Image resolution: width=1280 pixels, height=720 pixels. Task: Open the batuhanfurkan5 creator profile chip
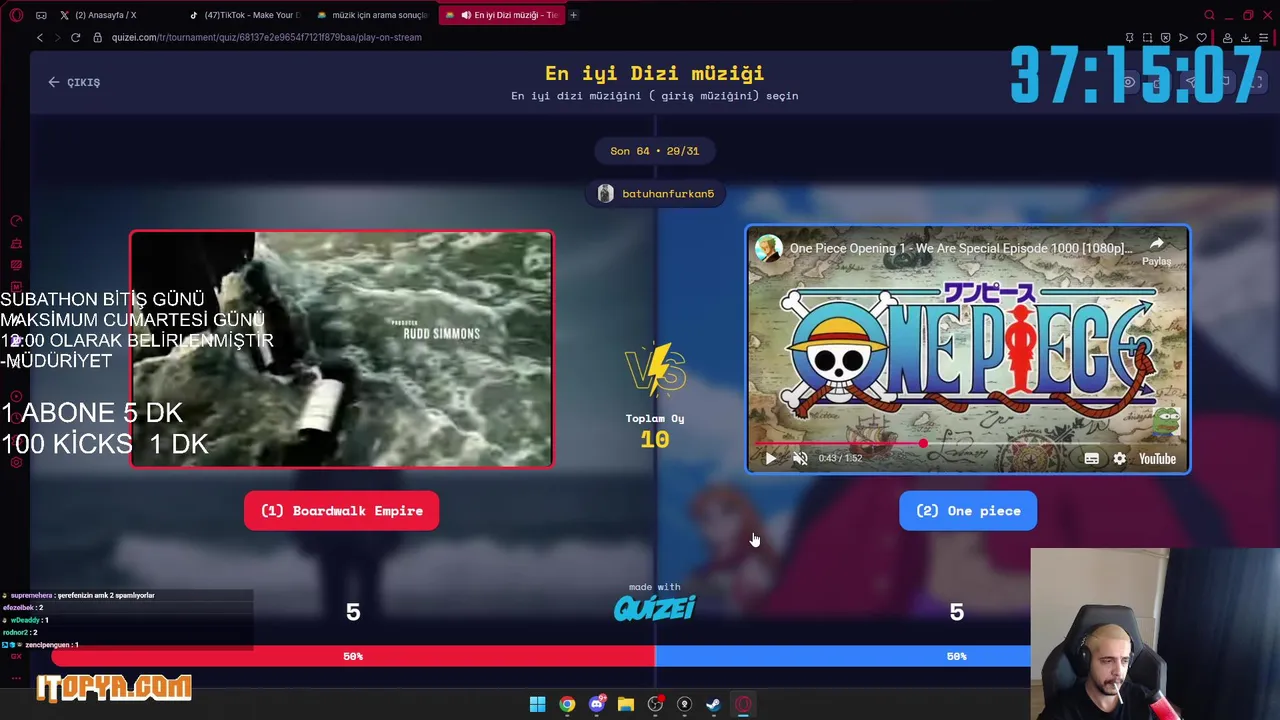[x=656, y=193]
